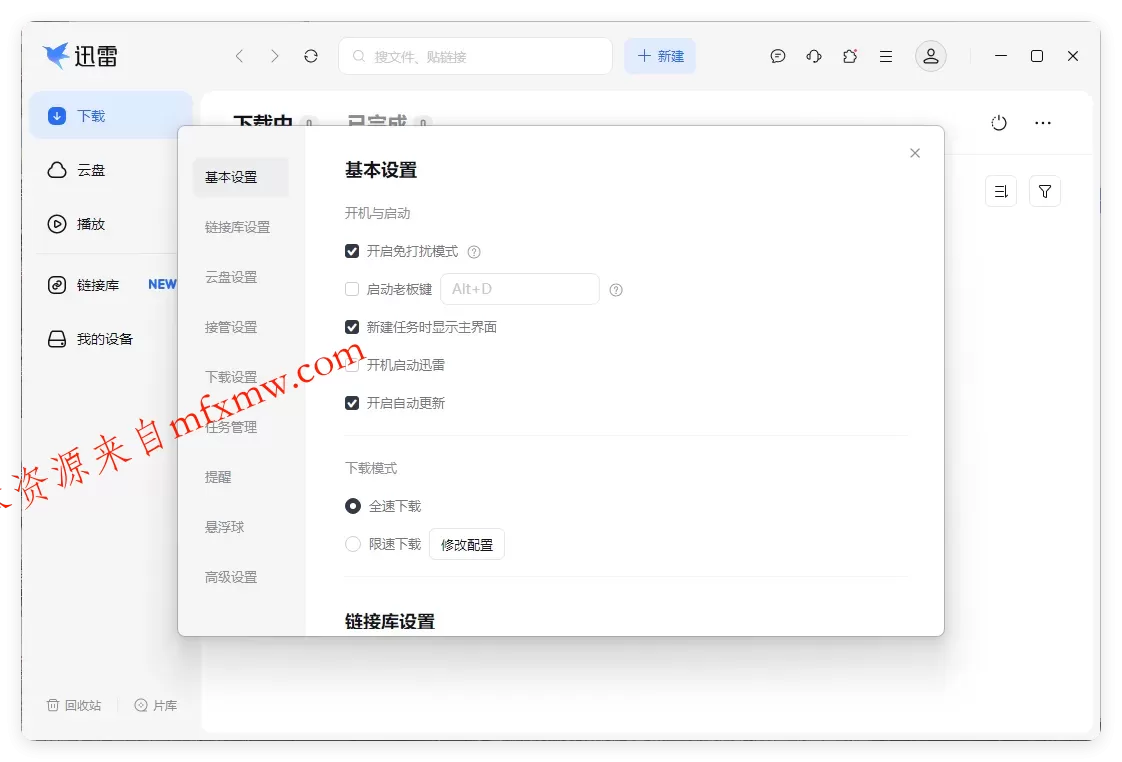Click the 搜文件、贴链接 search box
Screen dimensions: 1122x762
pos(475,56)
